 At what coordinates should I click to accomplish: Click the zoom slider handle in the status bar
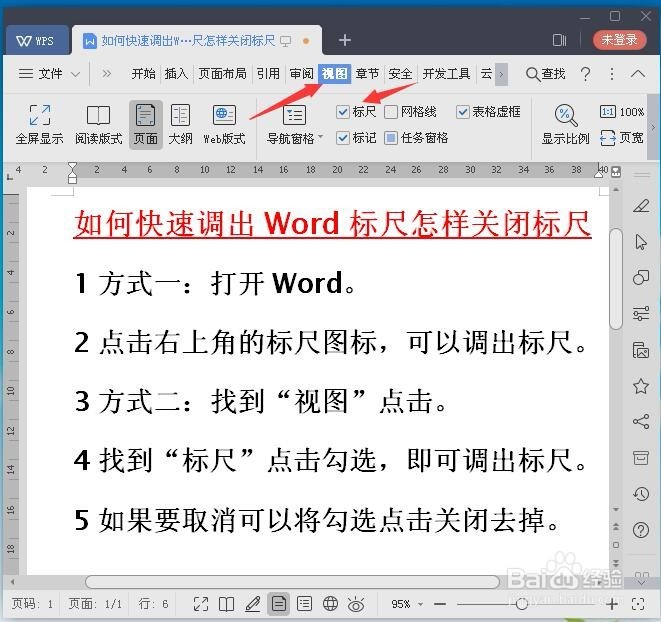[522, 604]
